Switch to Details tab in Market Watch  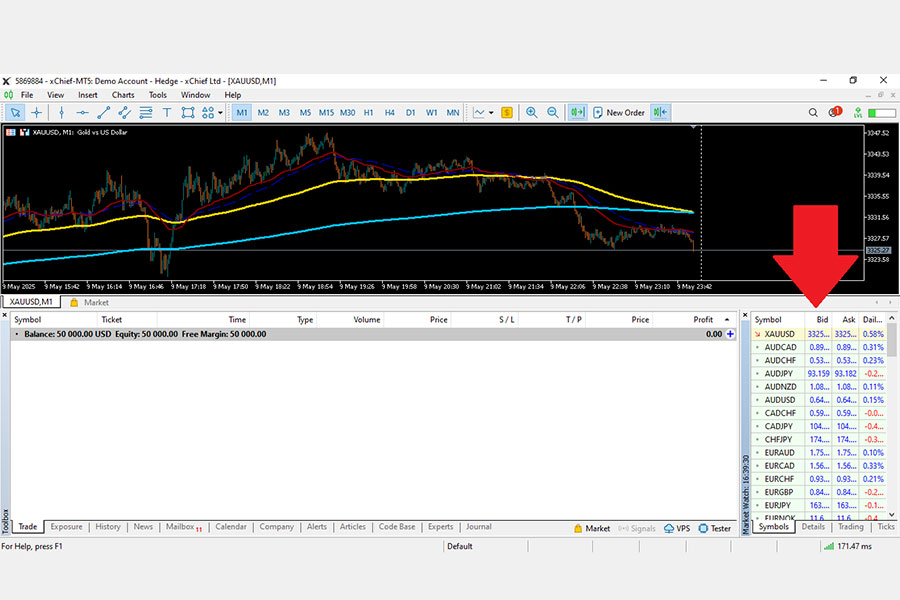tap(813, 527)
